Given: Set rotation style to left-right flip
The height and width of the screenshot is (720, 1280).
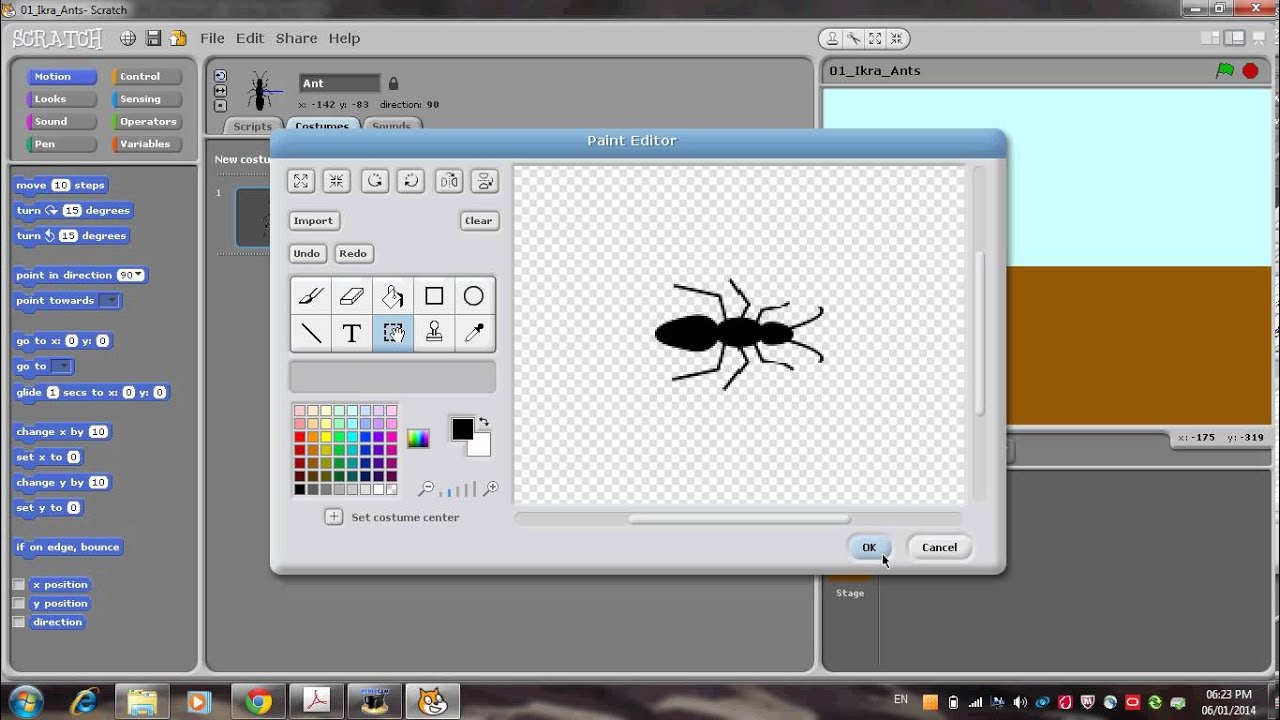Looking at the screenshot, I should [221, 91].
